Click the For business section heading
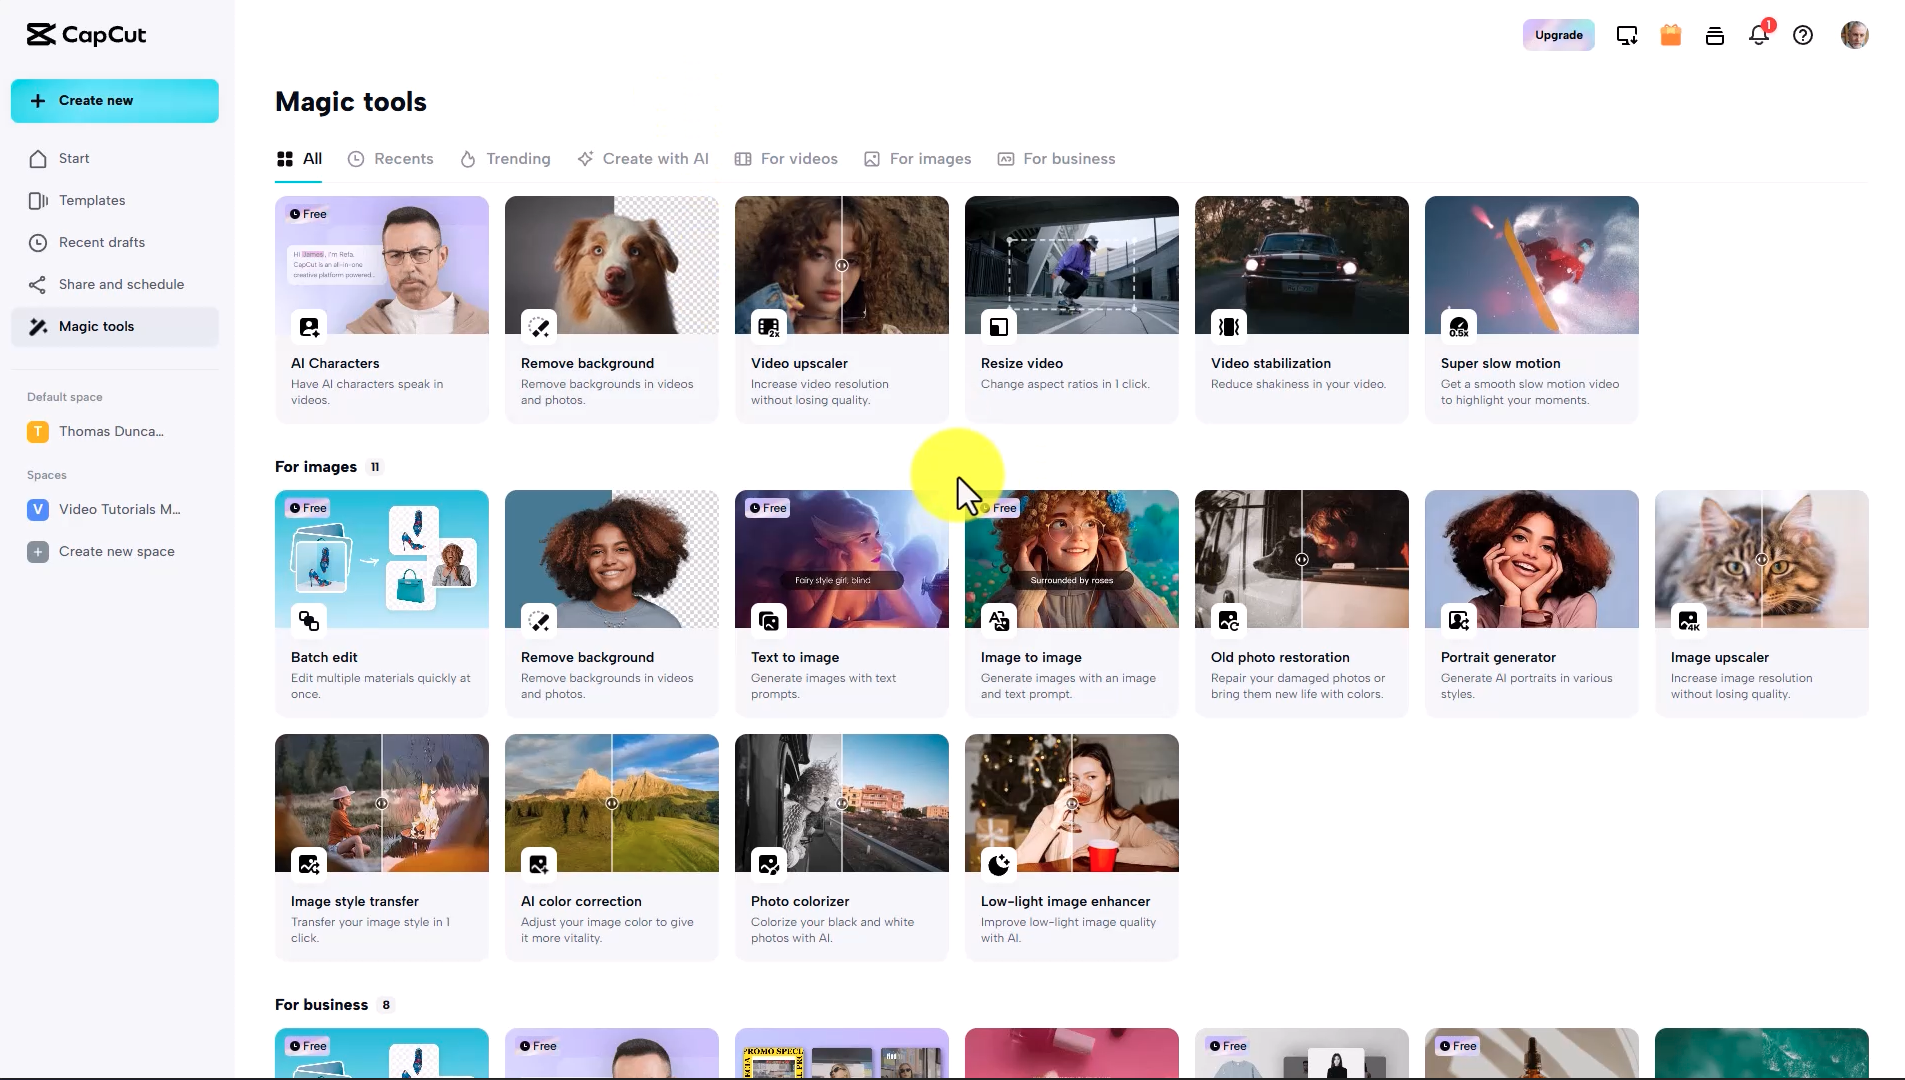This screenshot has width=1905, height=1080. pyautogui.click(x=322, y=1005)
